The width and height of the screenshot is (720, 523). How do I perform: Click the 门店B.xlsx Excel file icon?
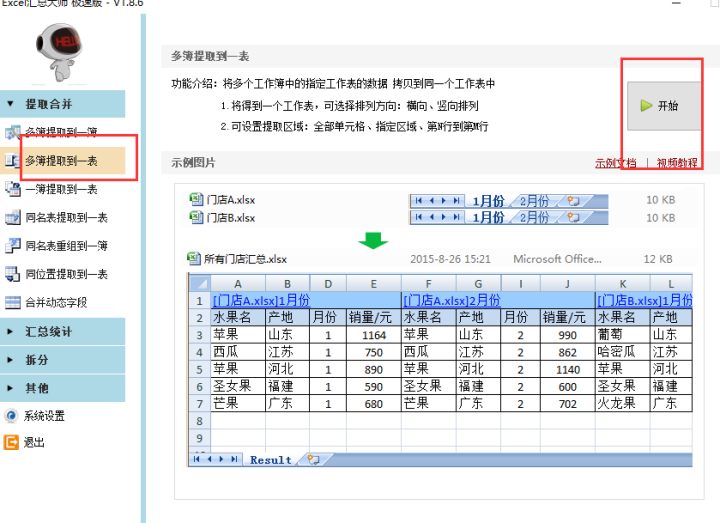point(197,217)
